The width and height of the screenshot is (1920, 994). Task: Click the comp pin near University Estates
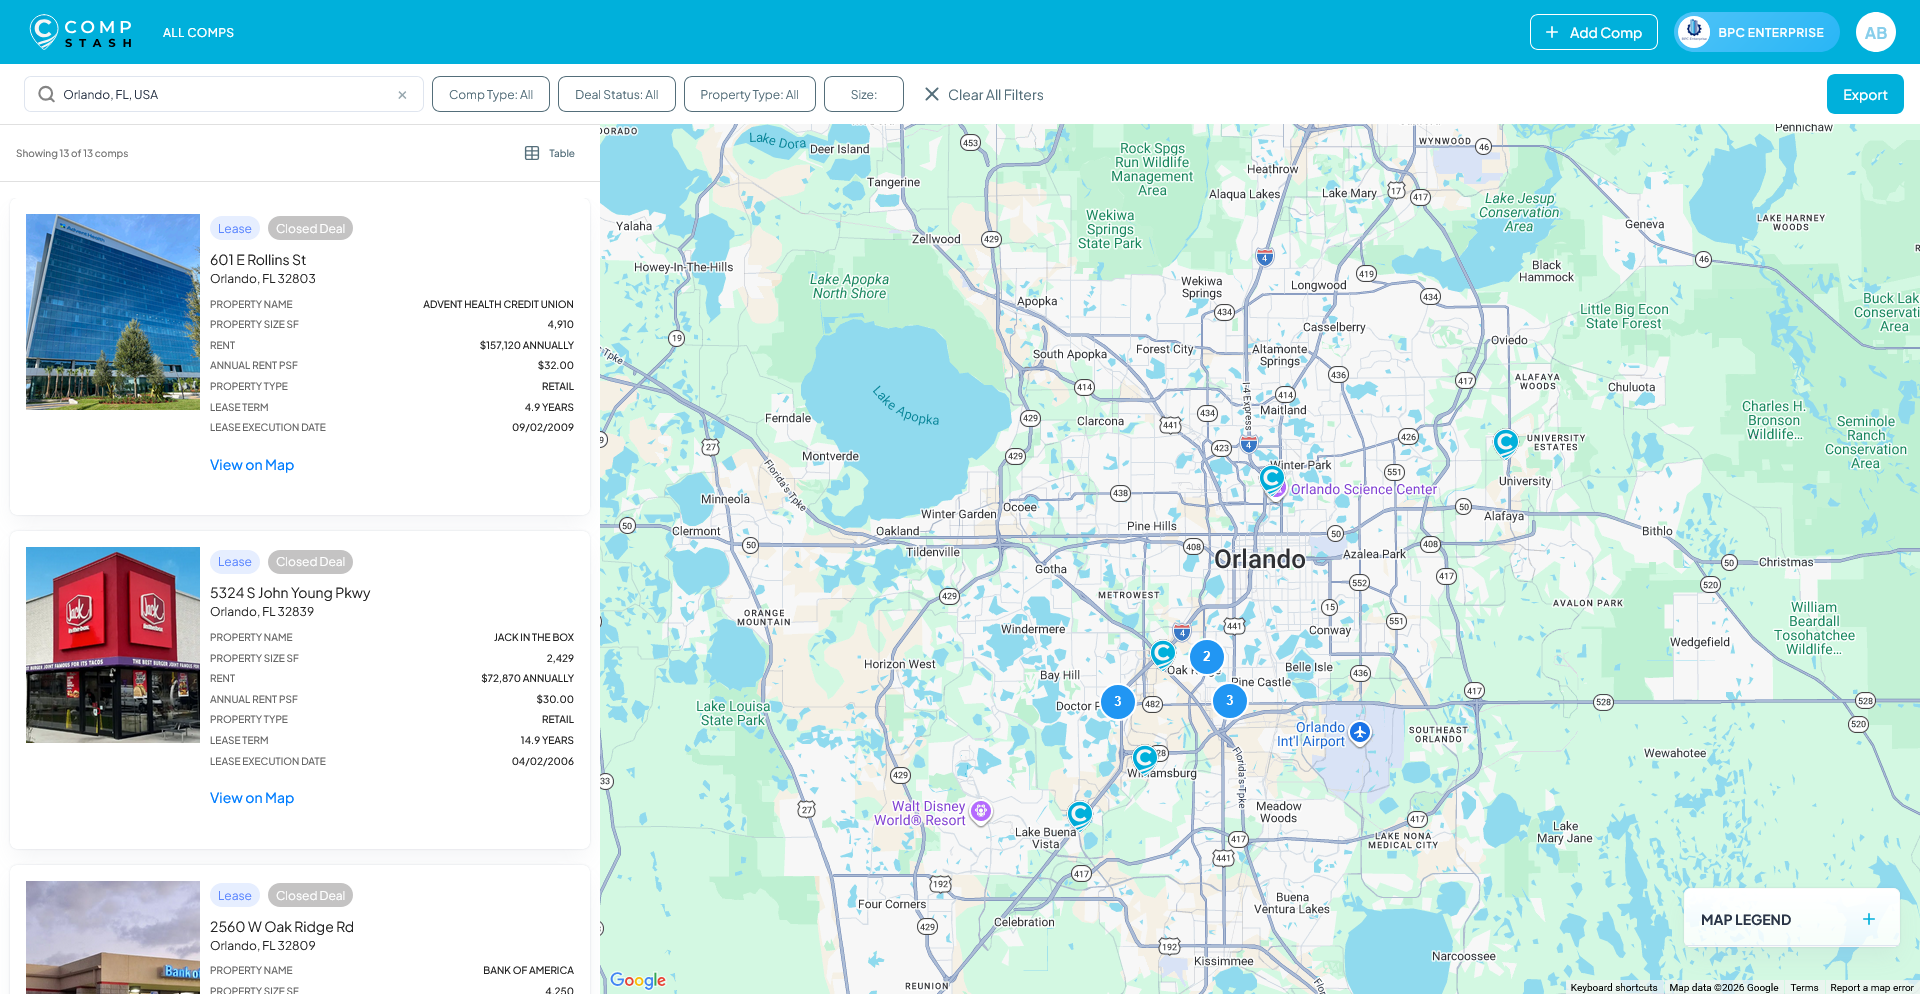pyautogui.click(x=1505, y=441)
